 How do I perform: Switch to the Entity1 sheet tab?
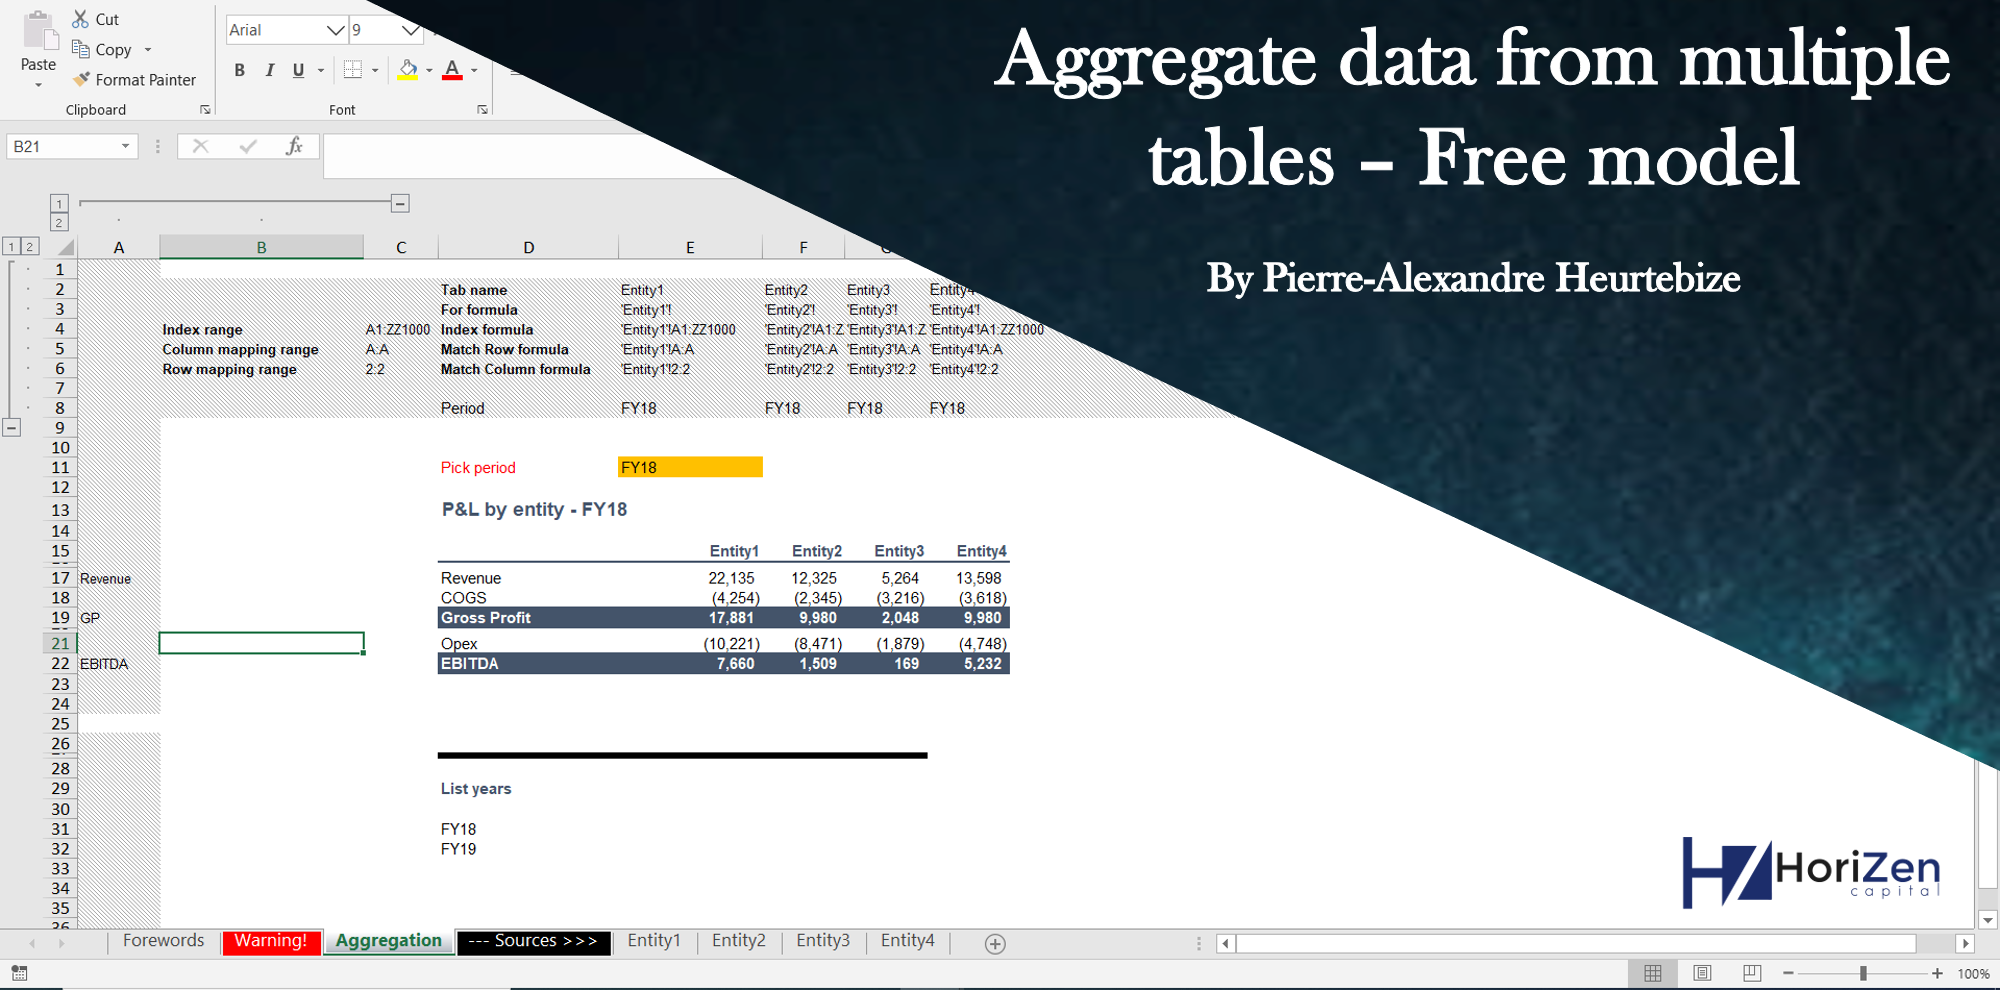click(654, 941)
